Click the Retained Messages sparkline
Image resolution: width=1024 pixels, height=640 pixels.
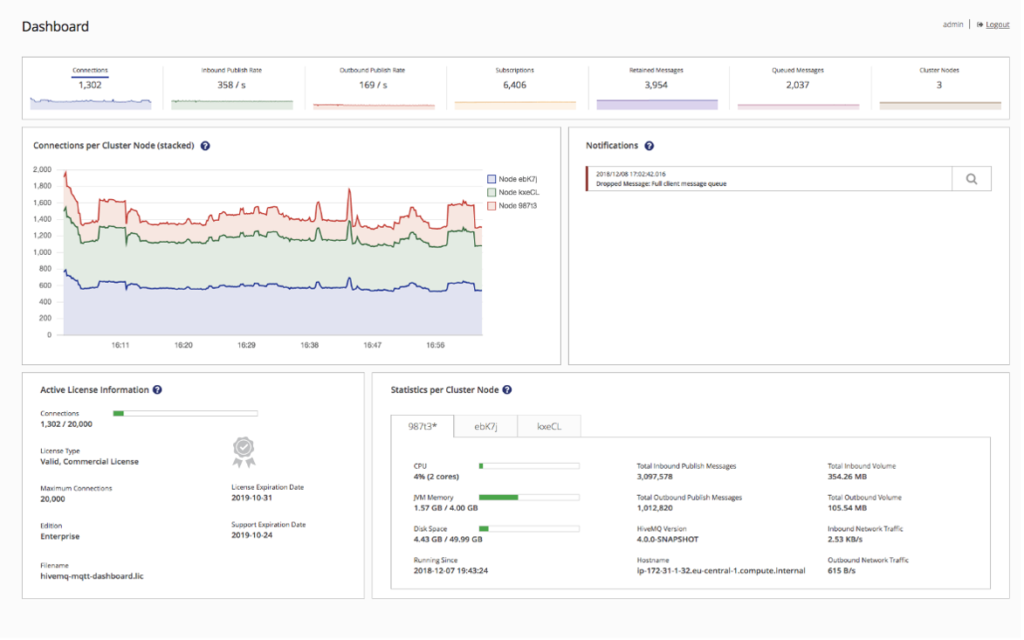tap(657, 104)
